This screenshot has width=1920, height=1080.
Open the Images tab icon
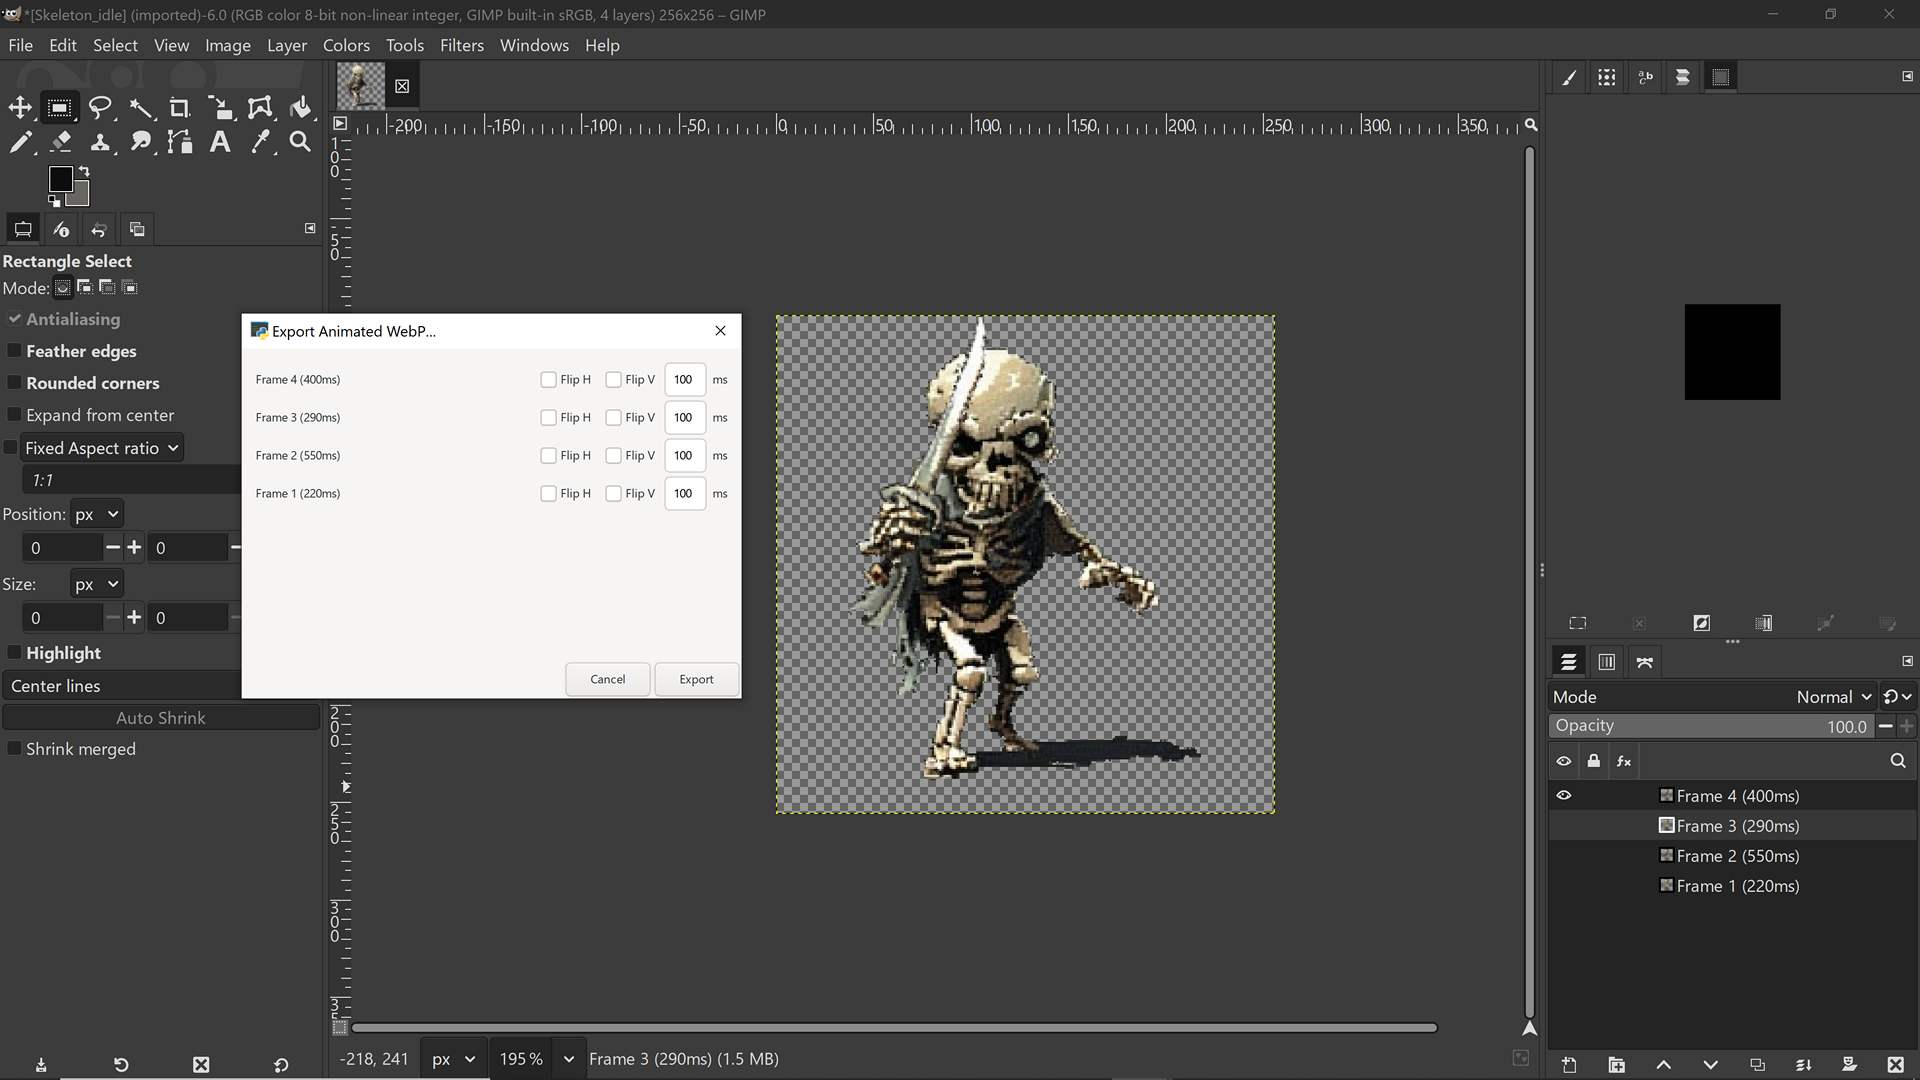tap(137, 229)
